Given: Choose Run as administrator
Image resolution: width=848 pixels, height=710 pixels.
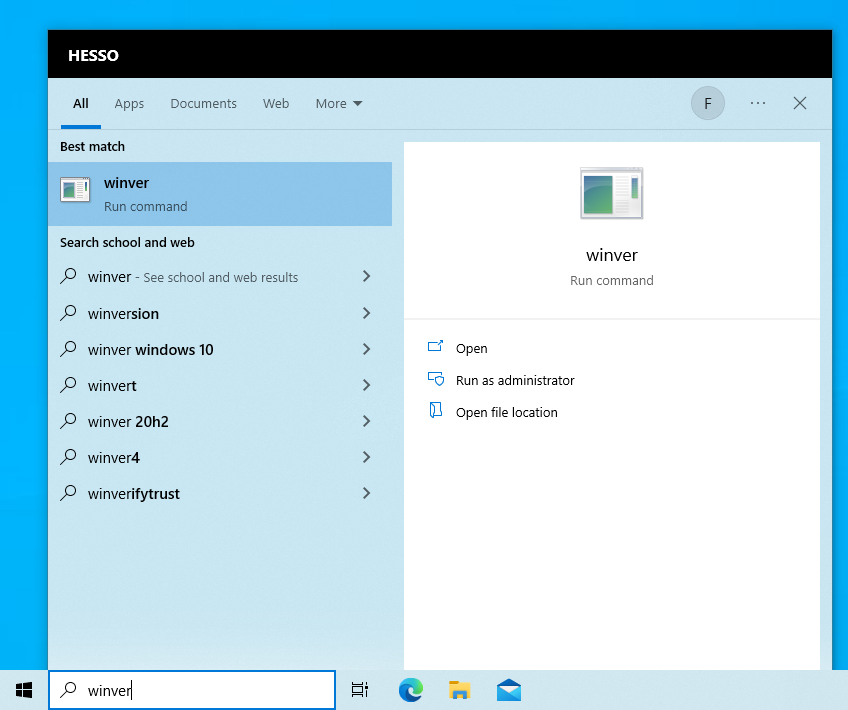Looking at the screenshot, I should coord(515,380).
